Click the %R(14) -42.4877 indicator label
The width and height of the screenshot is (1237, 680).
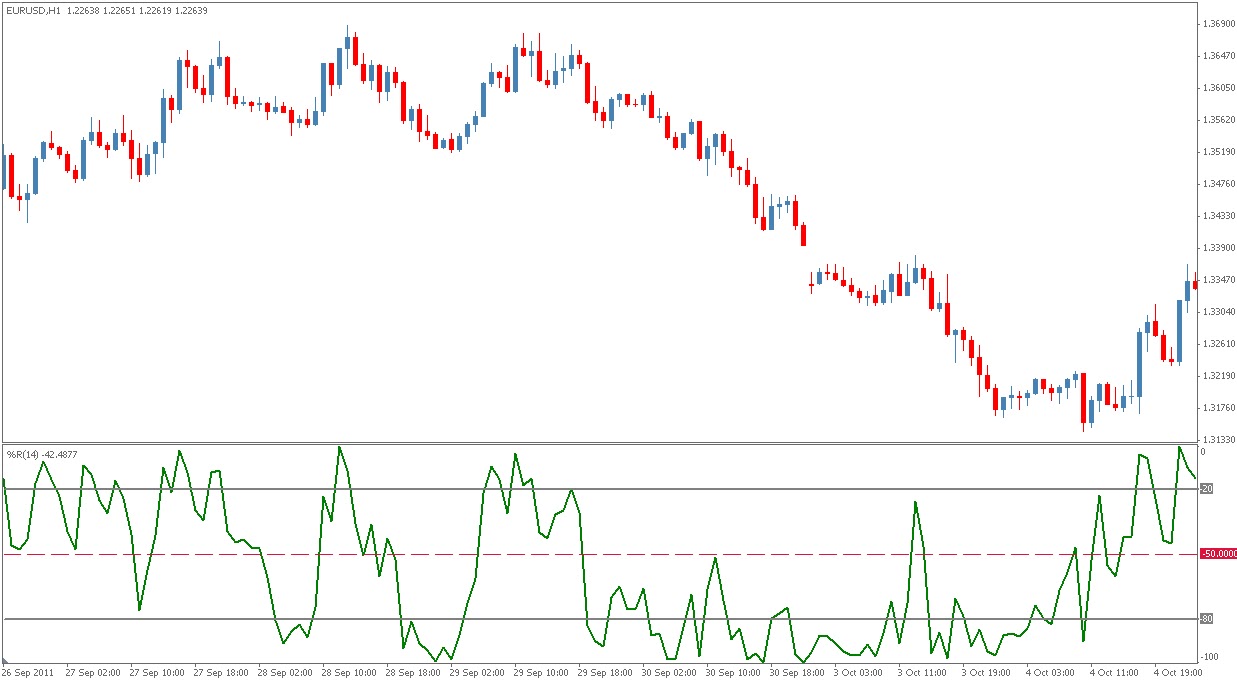point(42,455)
